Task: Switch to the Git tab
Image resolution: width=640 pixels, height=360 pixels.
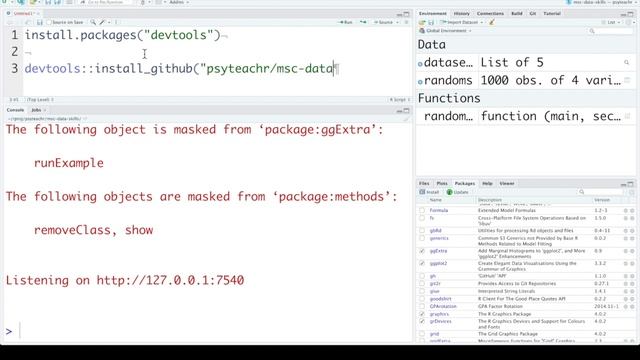Action: (x=533, y=14)
